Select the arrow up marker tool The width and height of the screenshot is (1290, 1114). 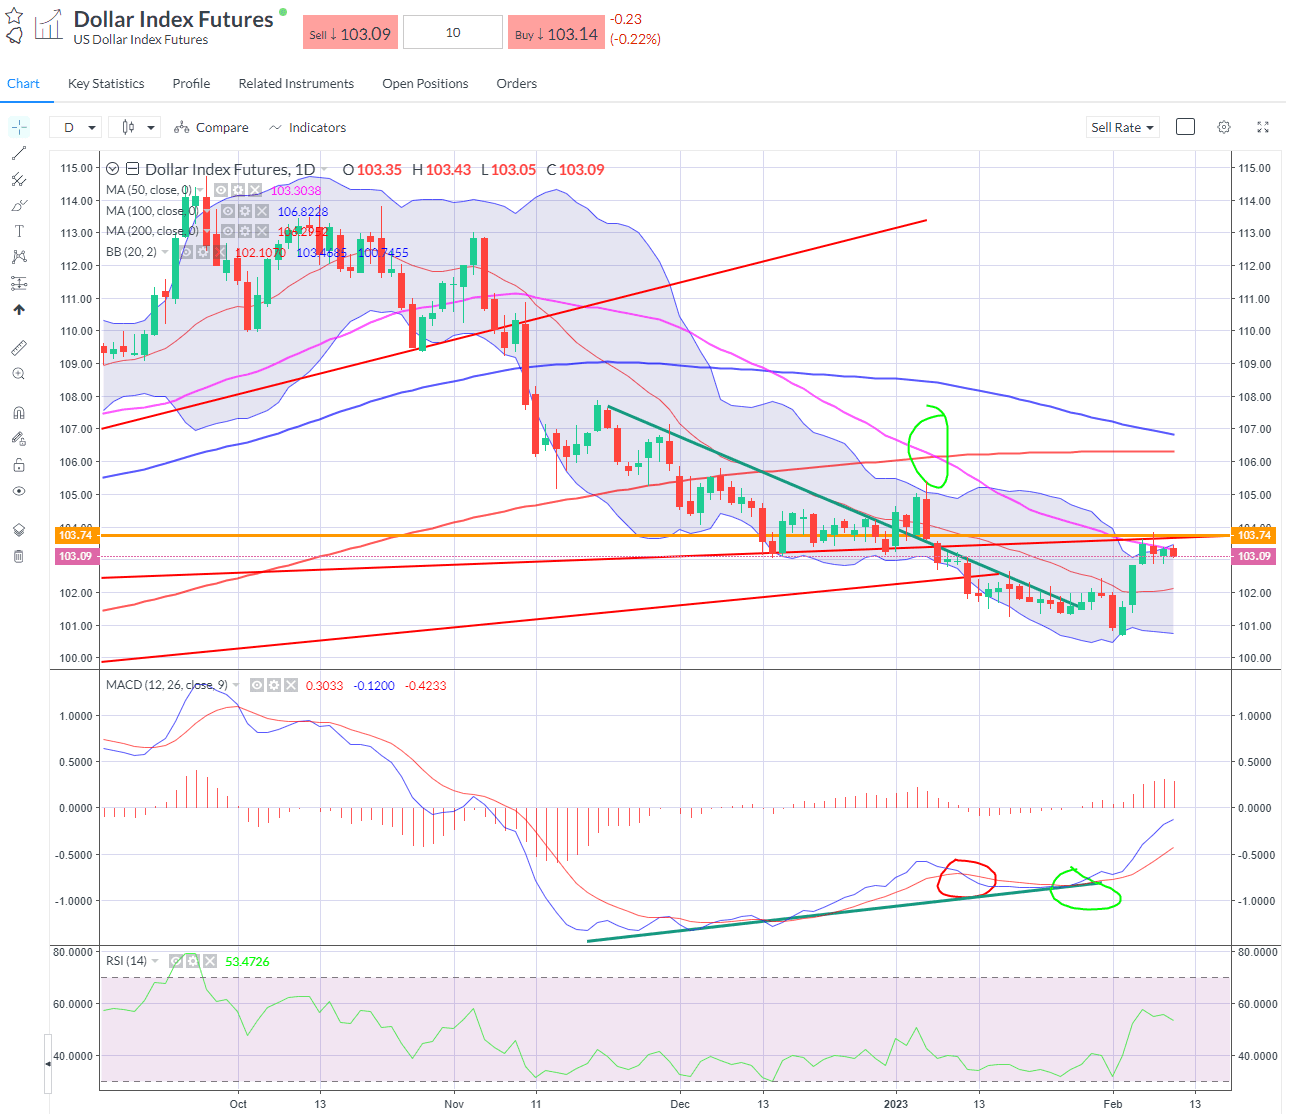pyautogui.click(x=19, y=310)
